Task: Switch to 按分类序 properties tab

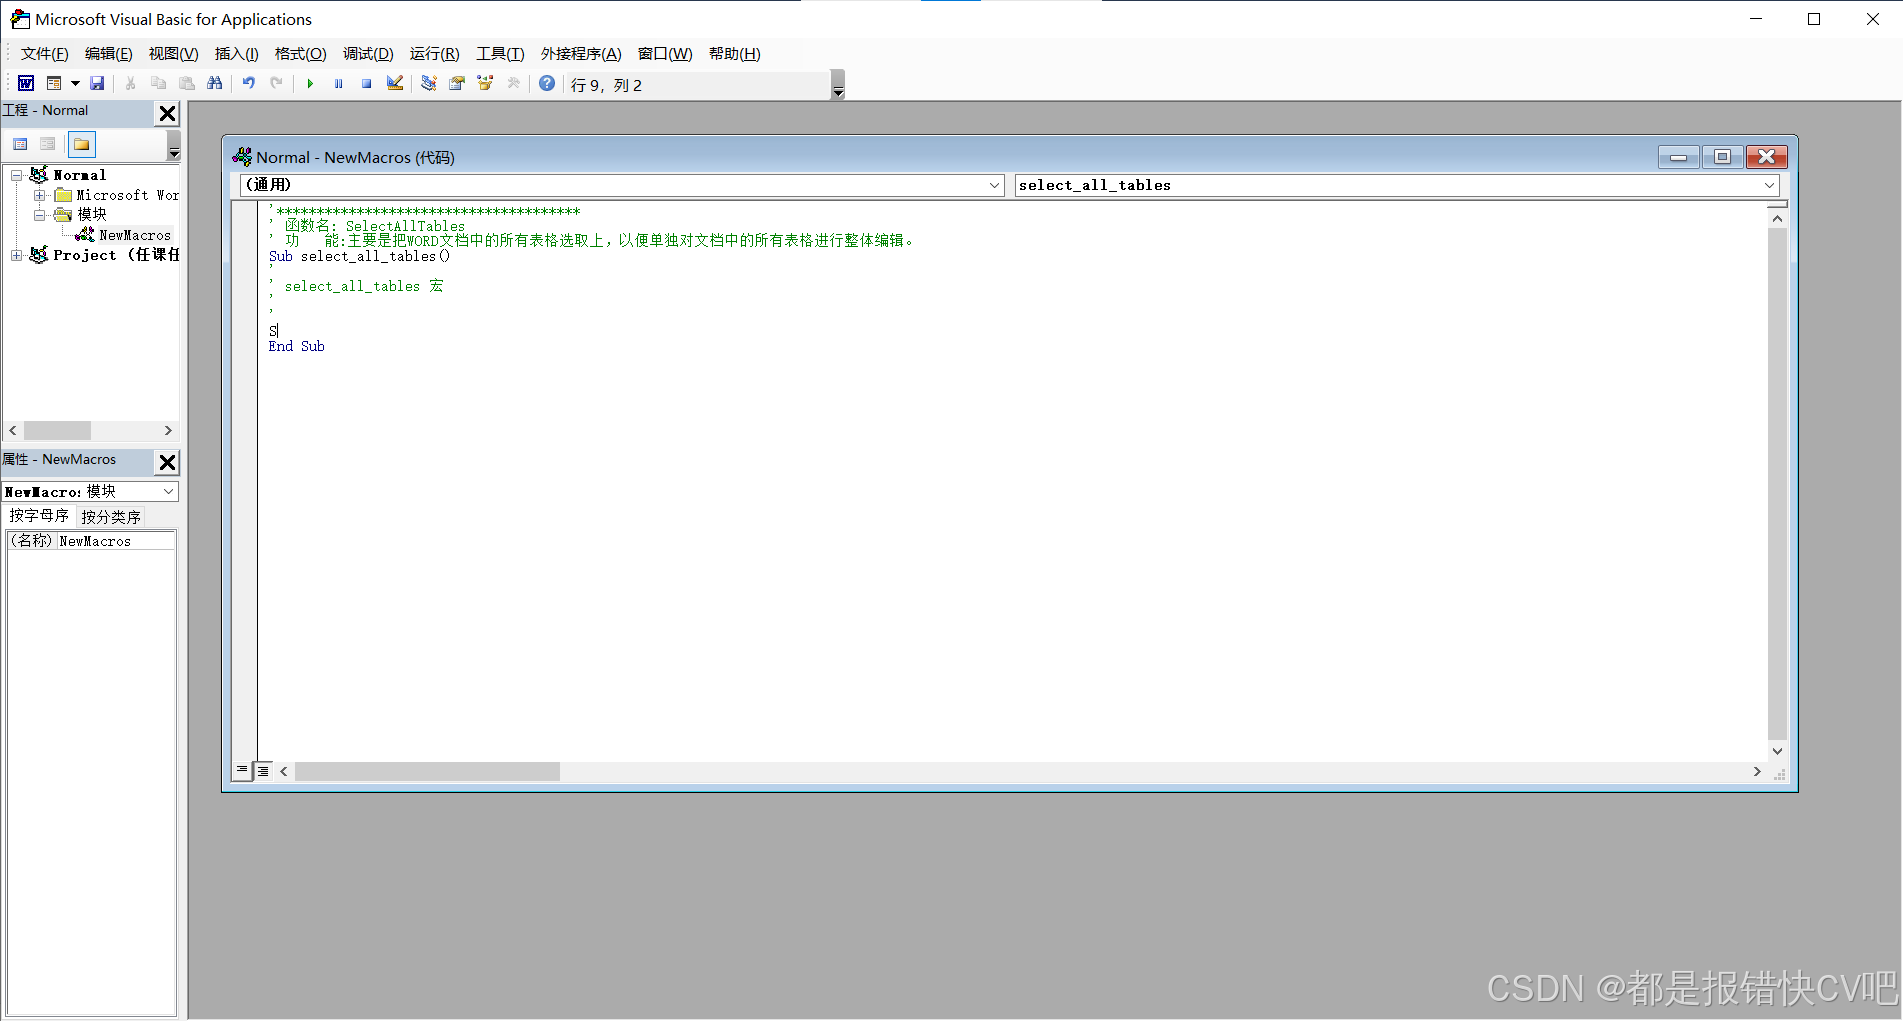Action: (111, 517)
